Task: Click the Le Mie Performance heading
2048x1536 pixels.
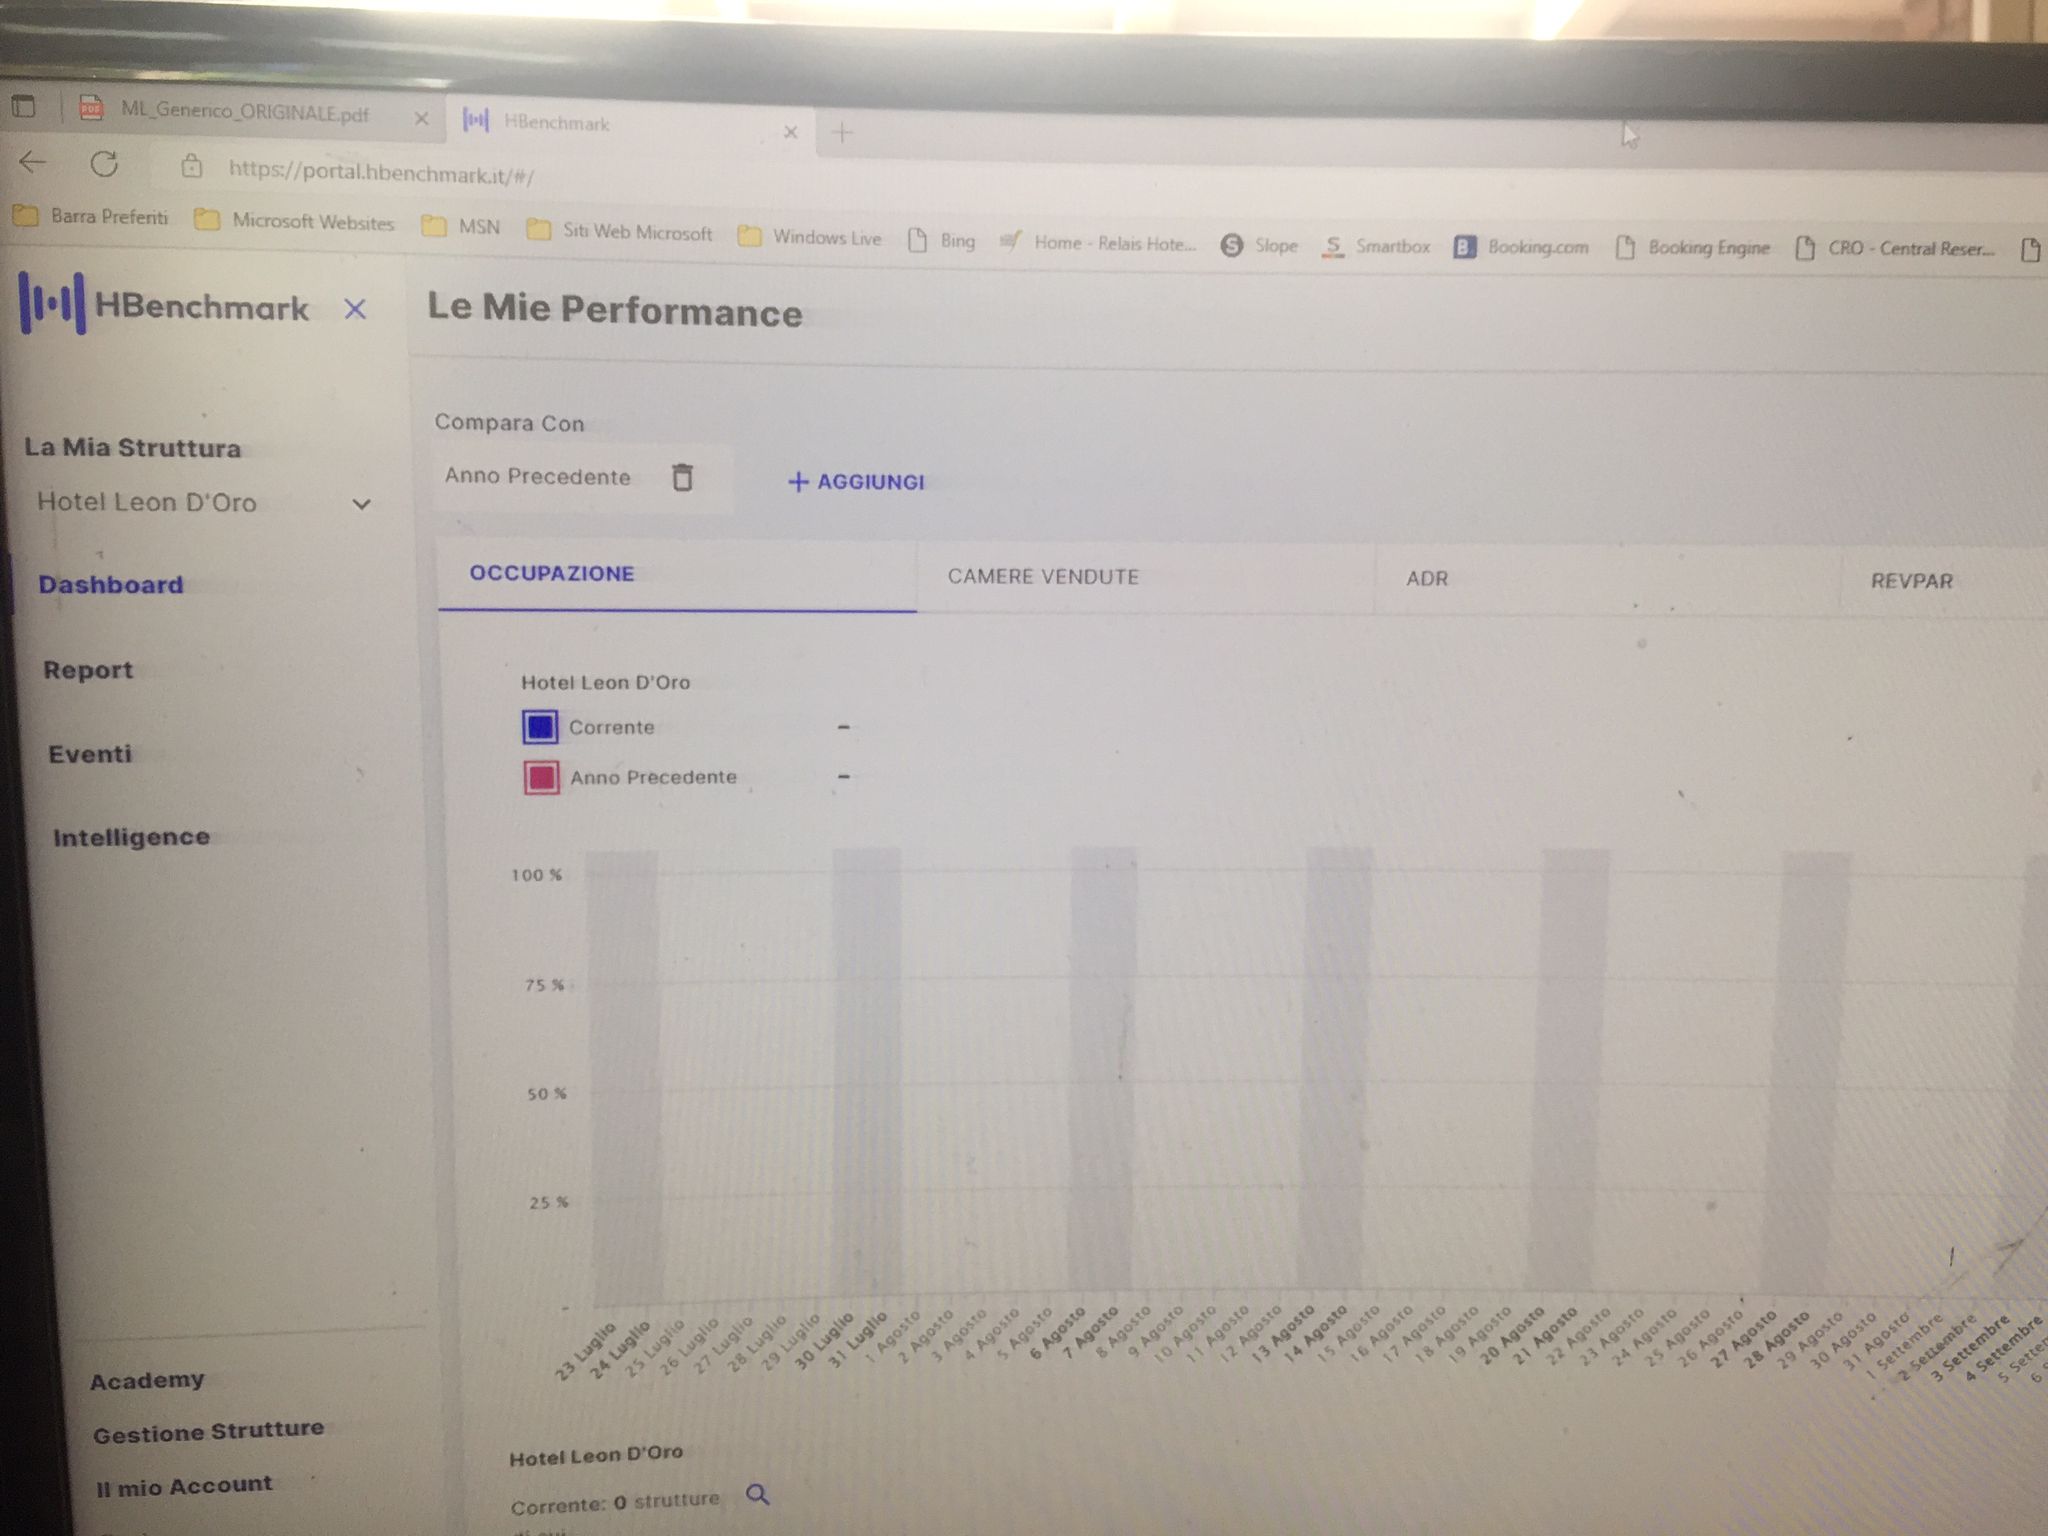Action: pos(615,310)
